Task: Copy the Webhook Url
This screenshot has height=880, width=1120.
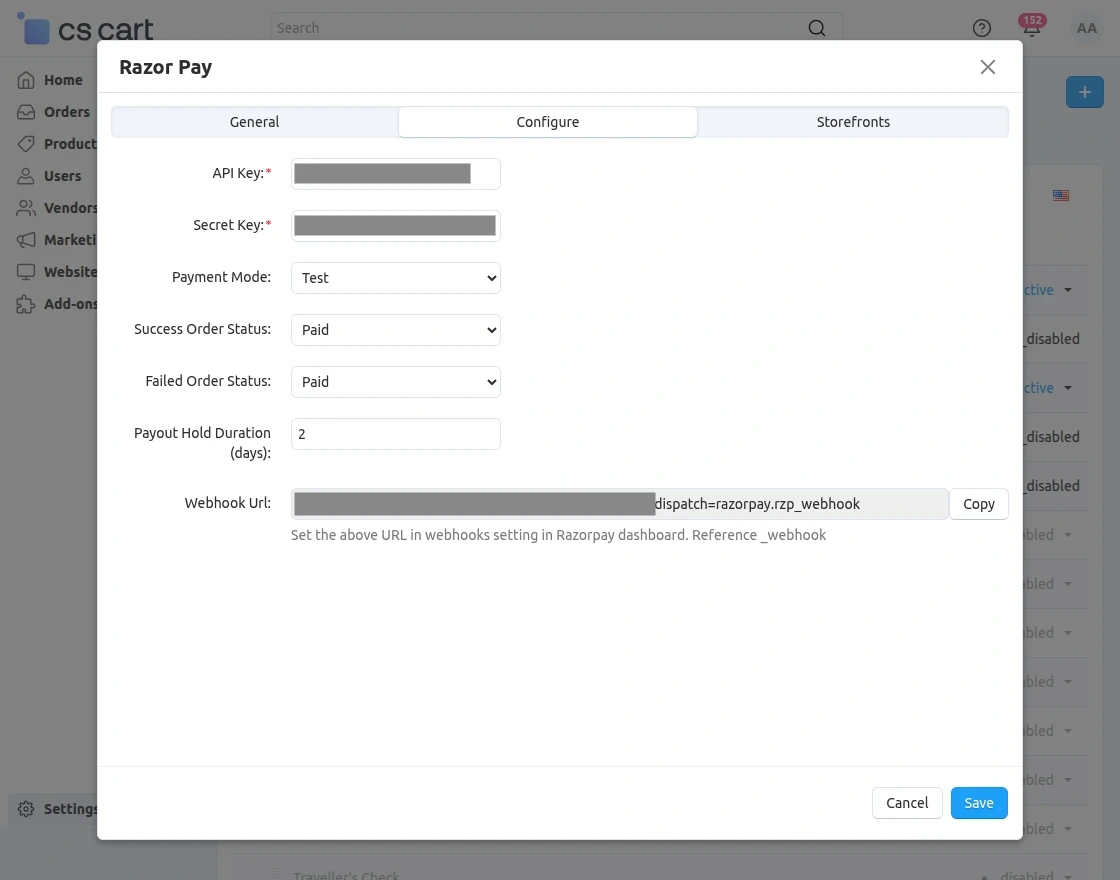Action: [x=979, y=503]
